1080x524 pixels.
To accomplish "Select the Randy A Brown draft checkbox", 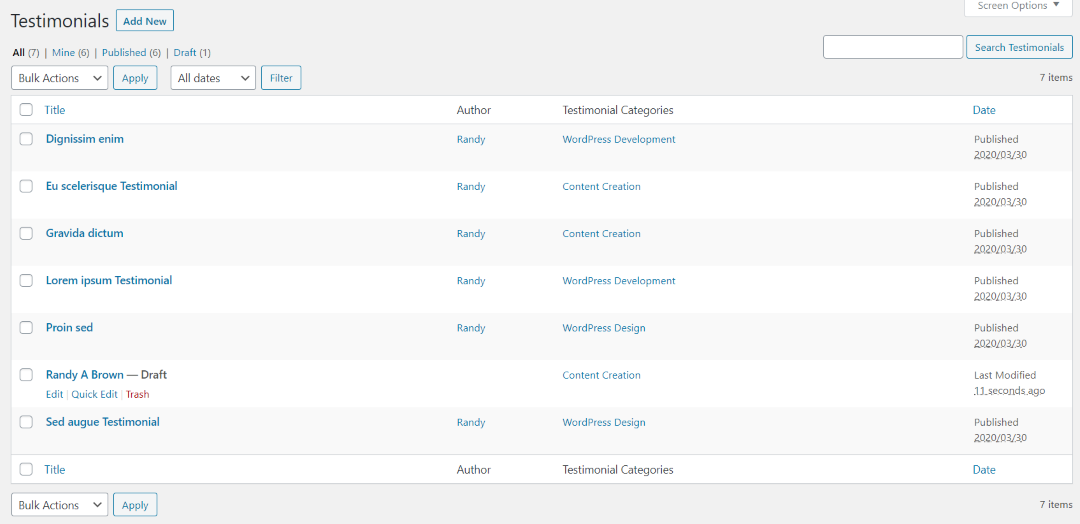I will [26, 375].
